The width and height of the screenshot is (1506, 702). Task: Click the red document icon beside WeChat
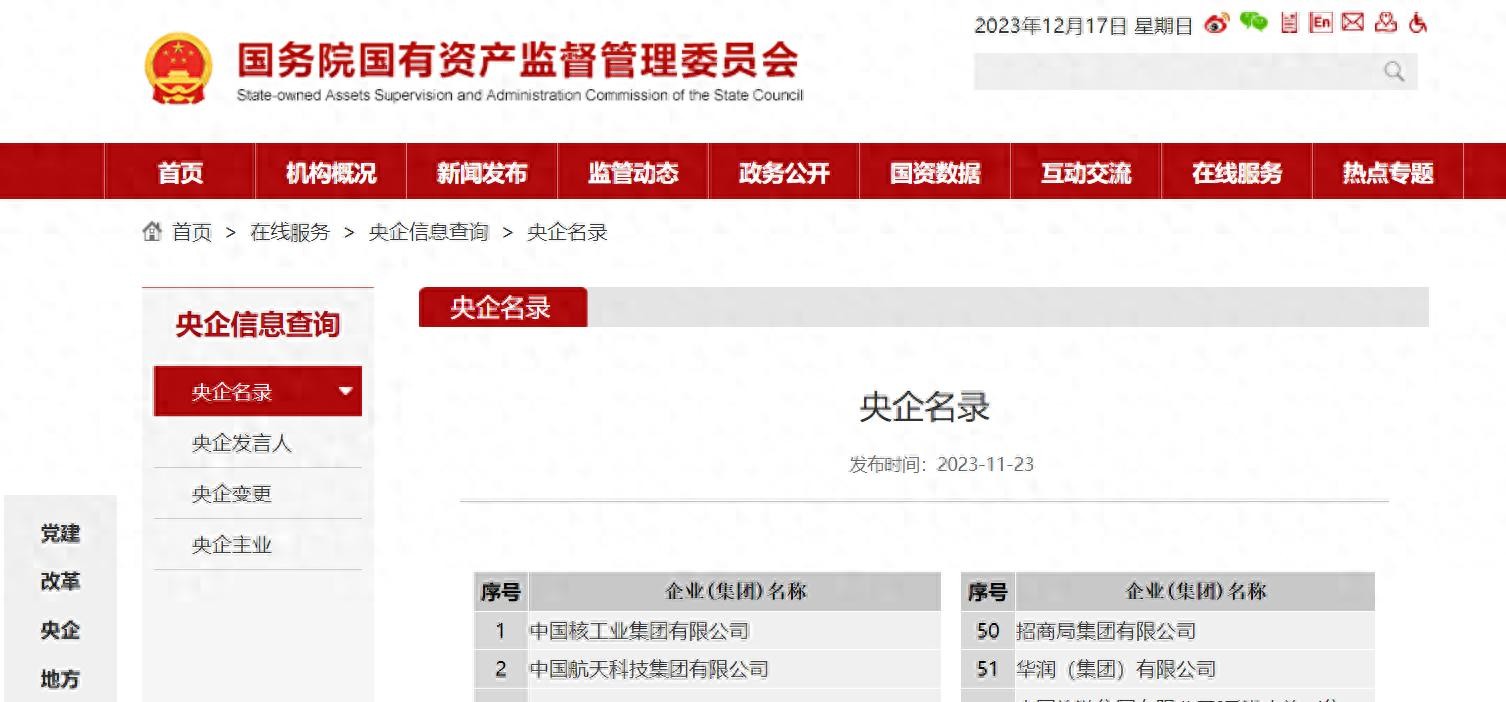coord(1289,23)
